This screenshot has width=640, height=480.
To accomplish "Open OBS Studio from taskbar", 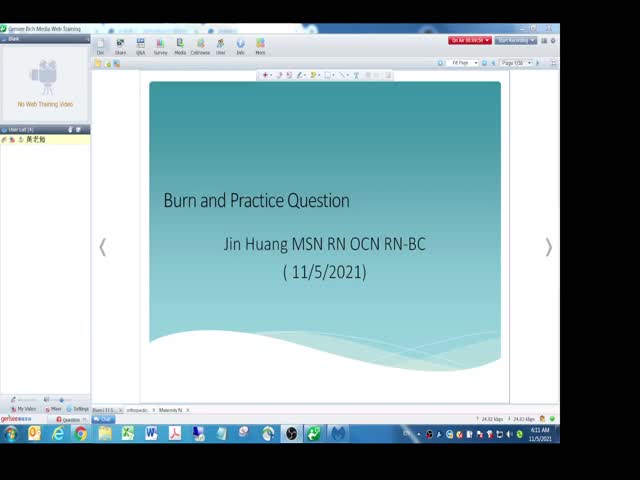I will [291, 433].
